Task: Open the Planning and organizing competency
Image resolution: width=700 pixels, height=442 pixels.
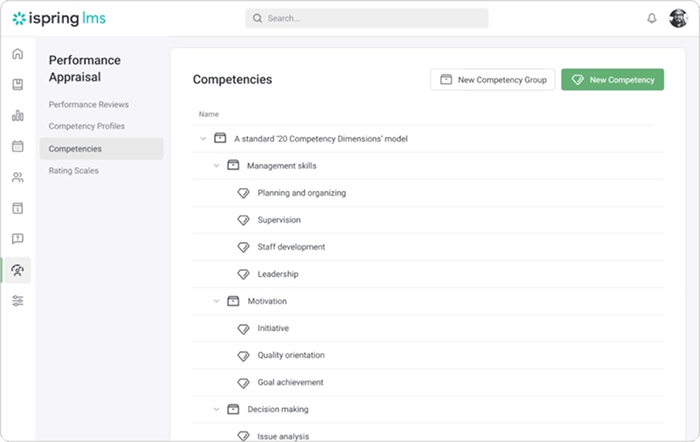Action: (x=302, y=193)
